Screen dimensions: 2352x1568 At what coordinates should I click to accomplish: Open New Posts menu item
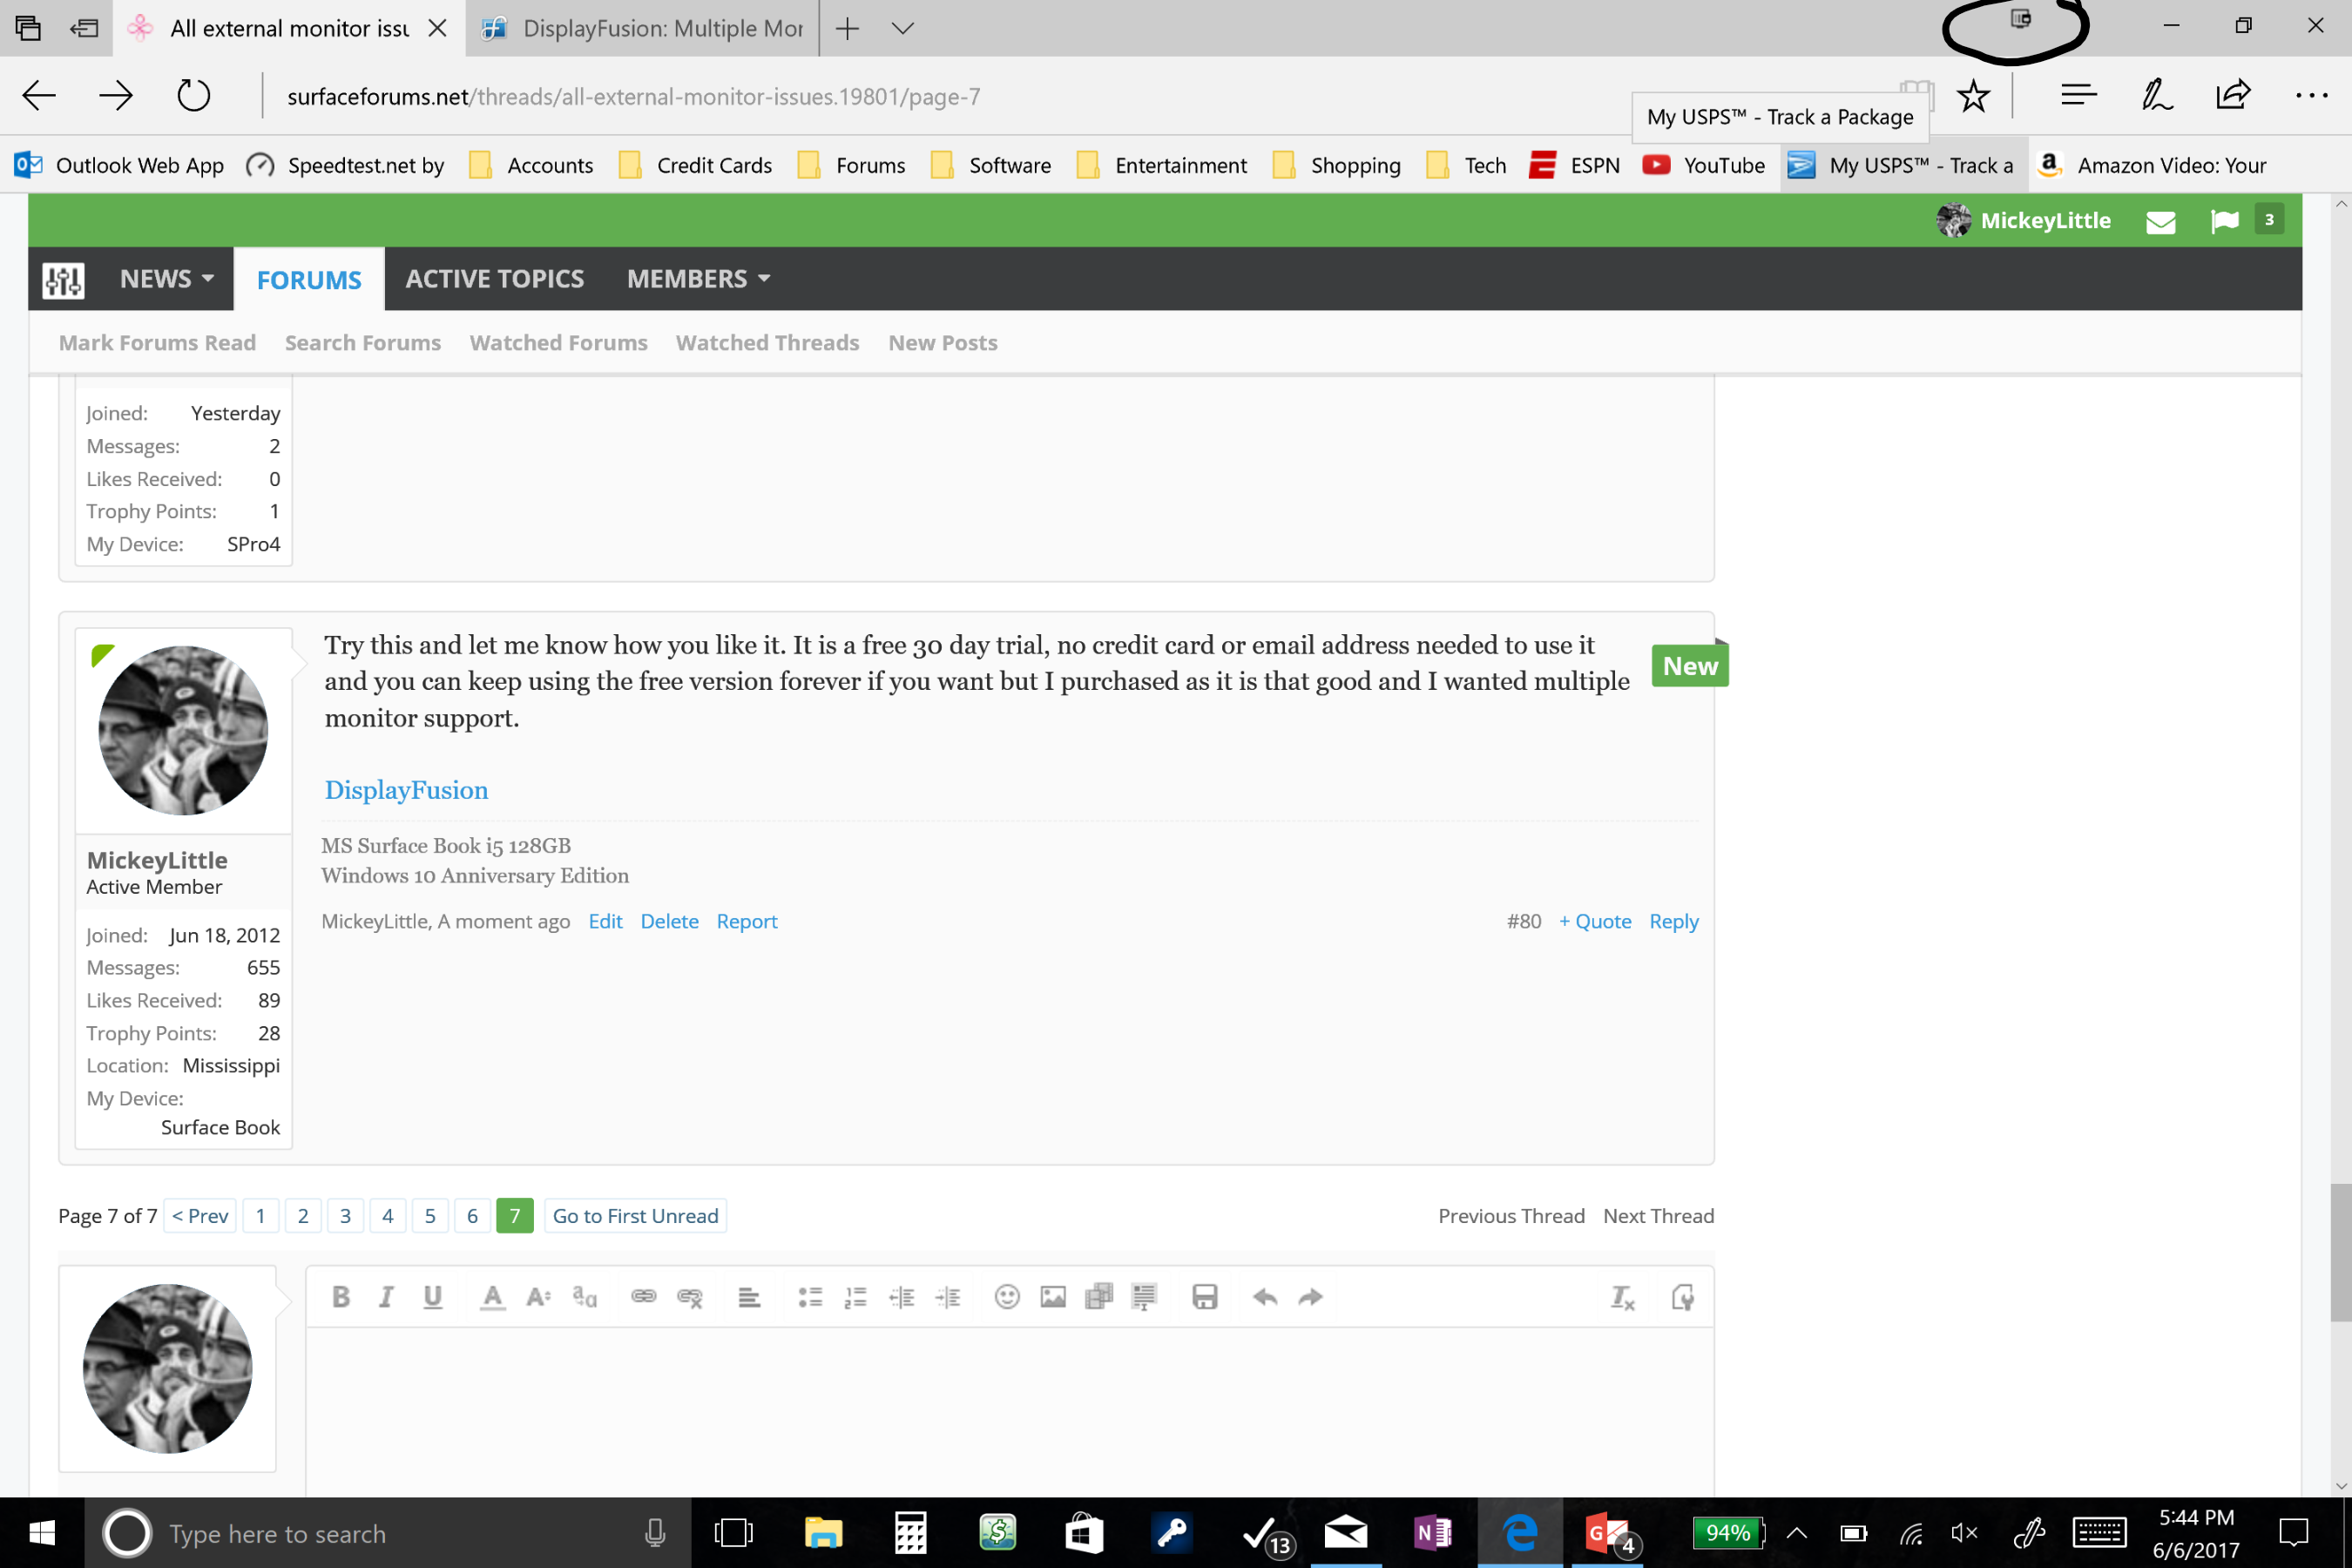pos(942,341)
